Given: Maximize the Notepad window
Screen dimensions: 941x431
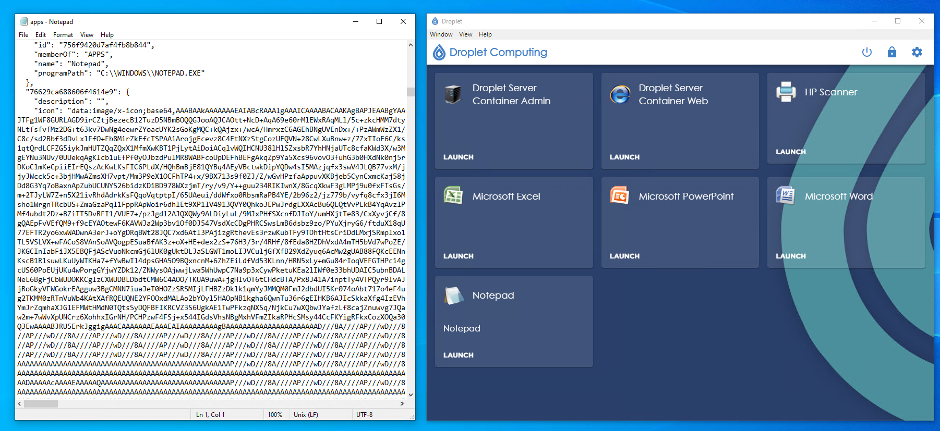Looking at the screenshot, I should click(379, 21).
